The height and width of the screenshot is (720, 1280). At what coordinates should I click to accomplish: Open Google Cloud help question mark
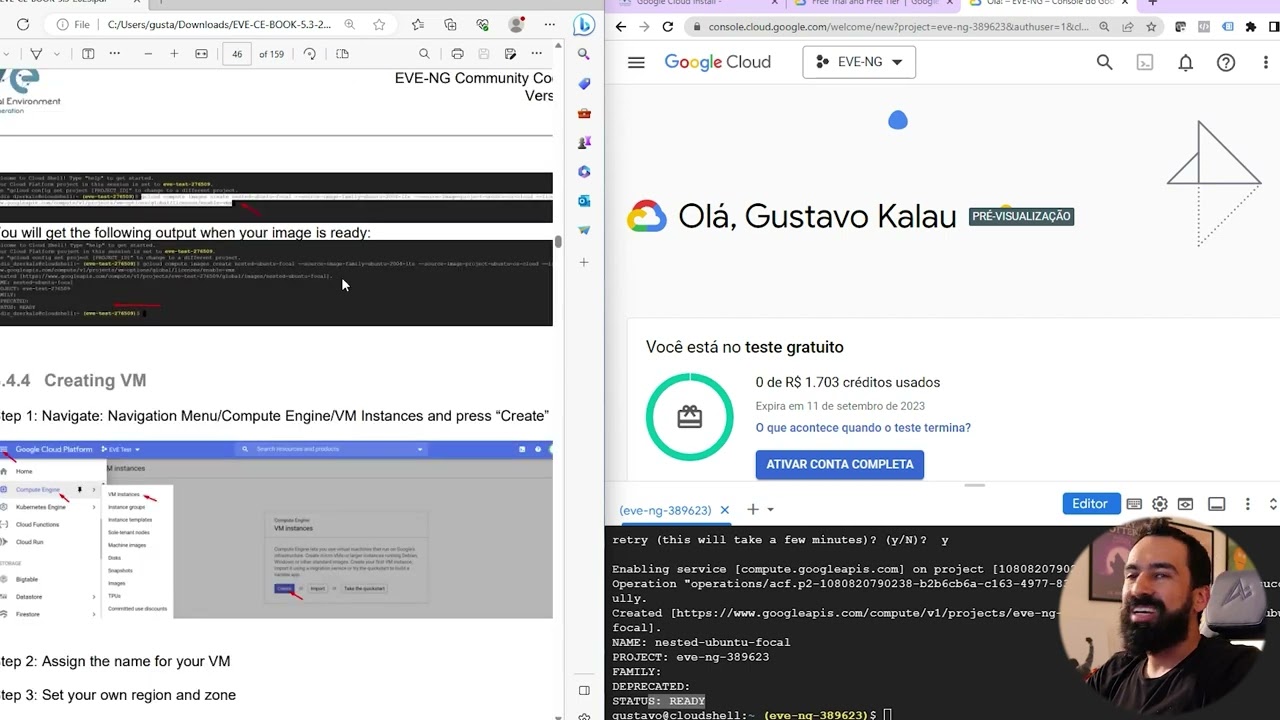click(x=1226, y=62)
